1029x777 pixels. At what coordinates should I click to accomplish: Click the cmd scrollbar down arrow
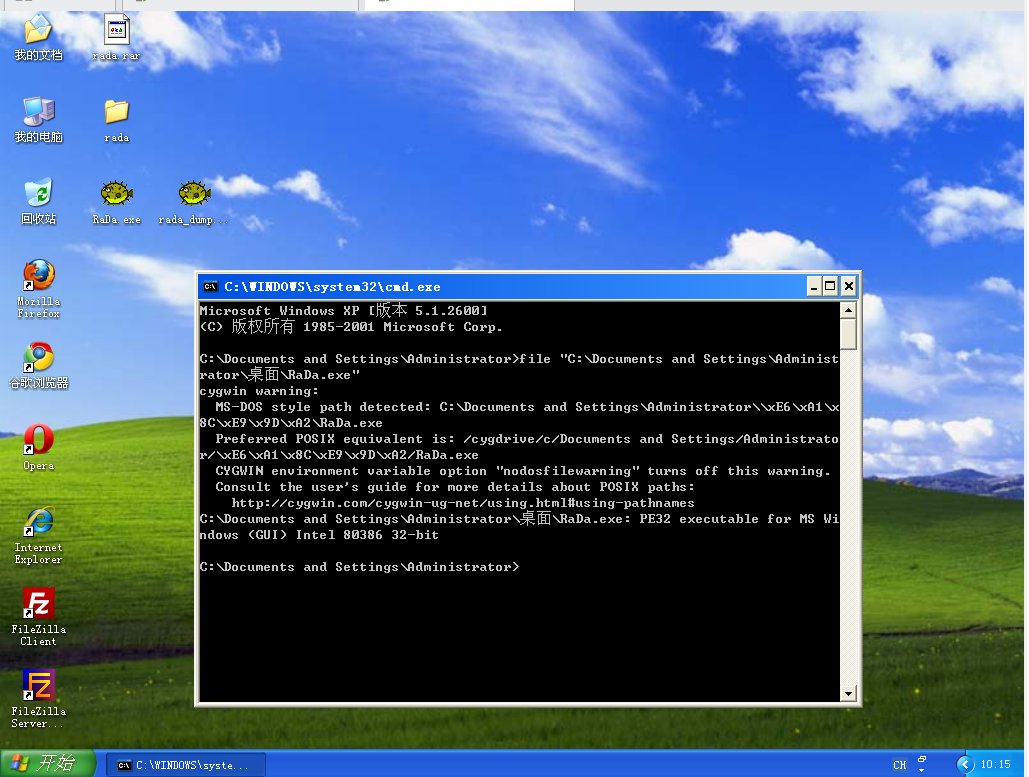pyautogui.click(x=848, y=693)
